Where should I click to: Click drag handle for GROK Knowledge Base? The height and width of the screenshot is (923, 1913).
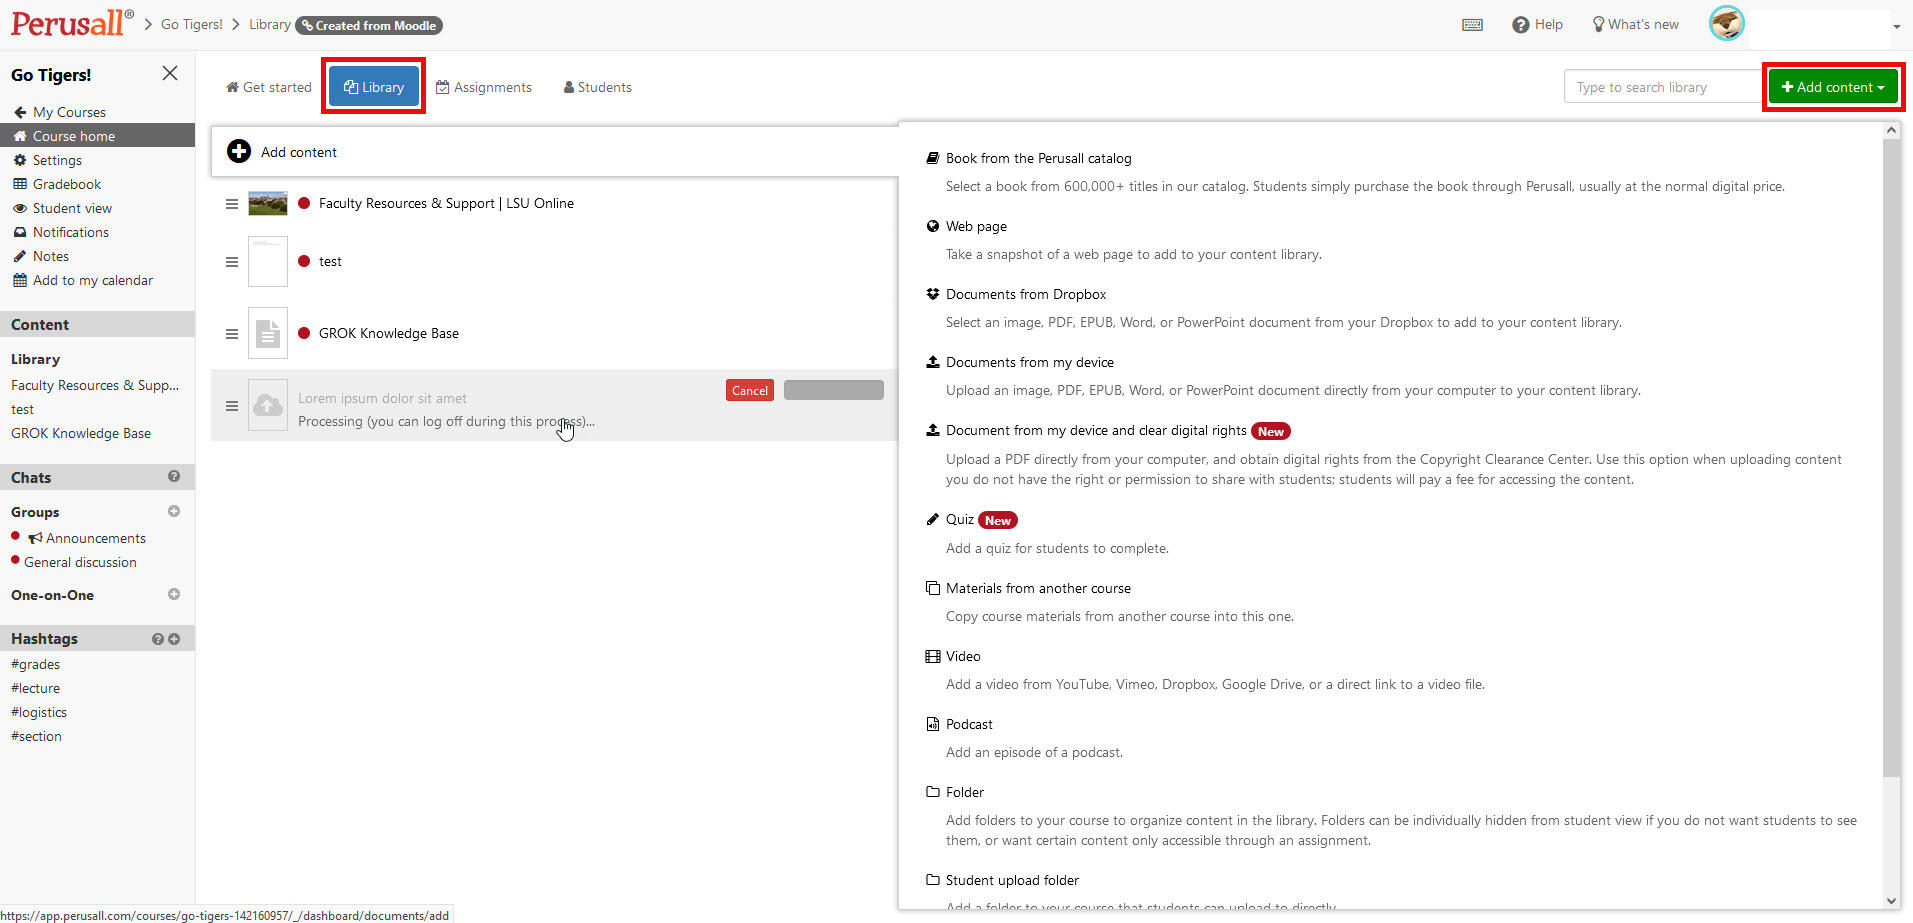tap(232, 334)
